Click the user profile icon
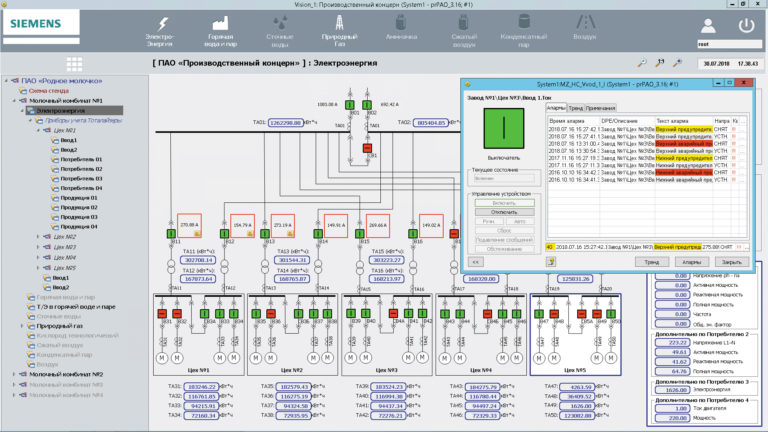This screenshot has height=432, width=768. [708, 25]
